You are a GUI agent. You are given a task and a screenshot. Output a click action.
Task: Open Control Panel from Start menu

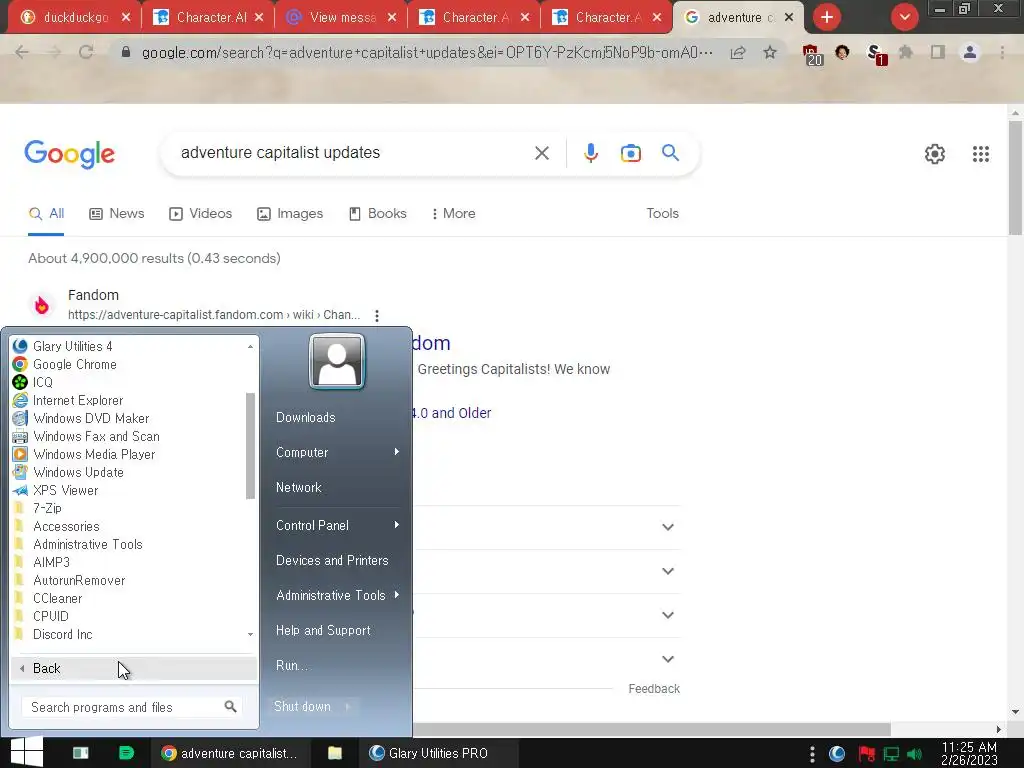pos(312,526)
